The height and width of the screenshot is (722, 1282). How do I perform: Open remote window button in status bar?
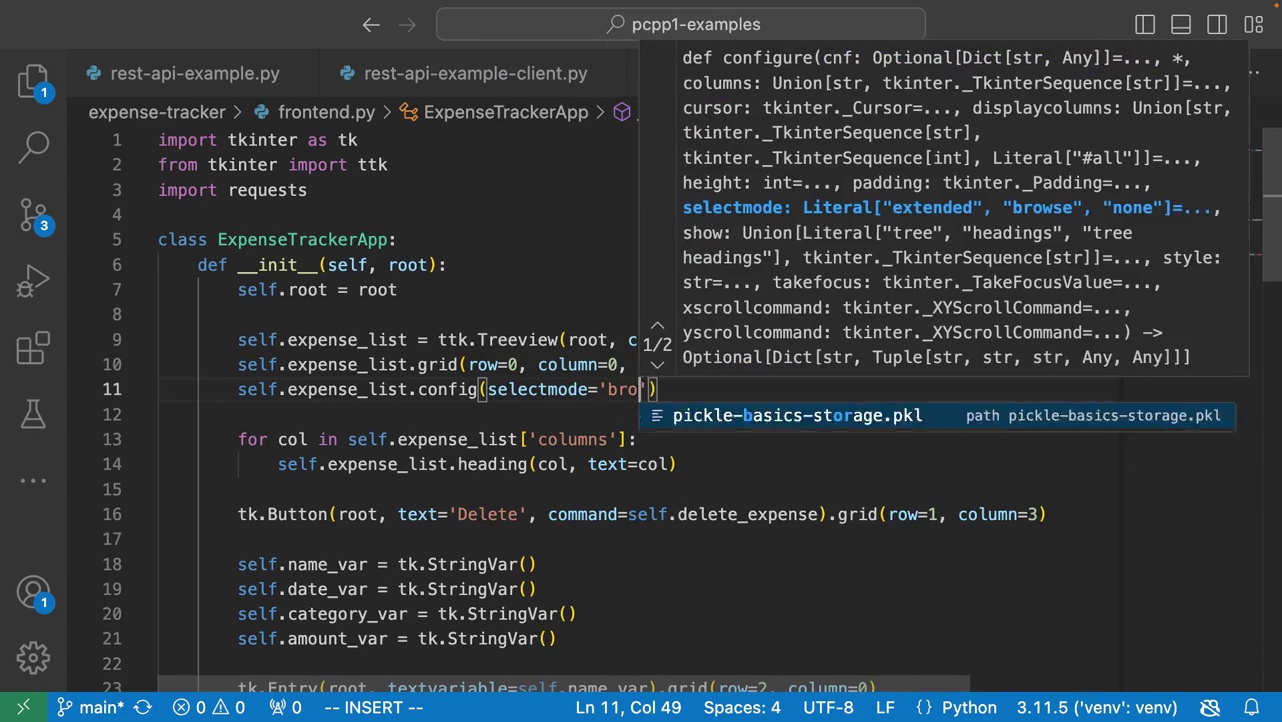[x=23, y=707]
